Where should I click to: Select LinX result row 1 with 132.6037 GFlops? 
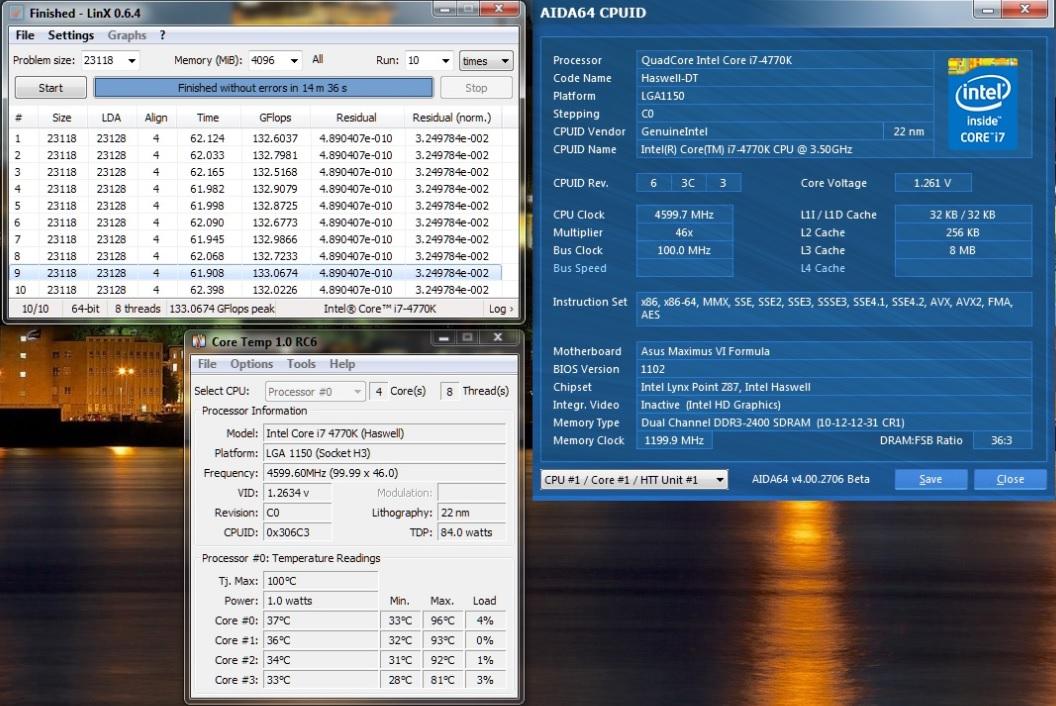[256, 138]
